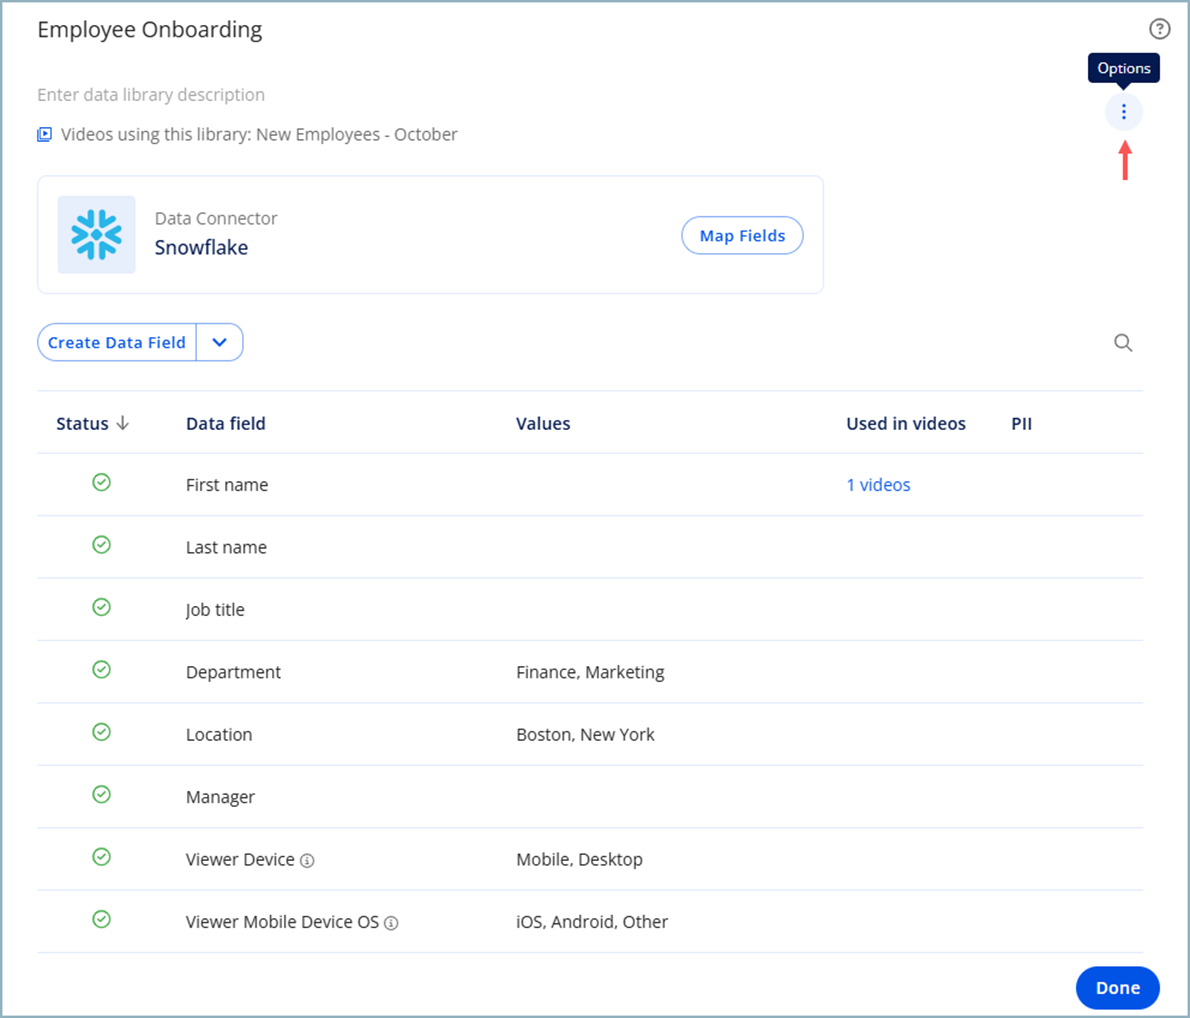Click the search magnifier icon
The width and height of the screenshot is (1190, 1018).
1123,343
